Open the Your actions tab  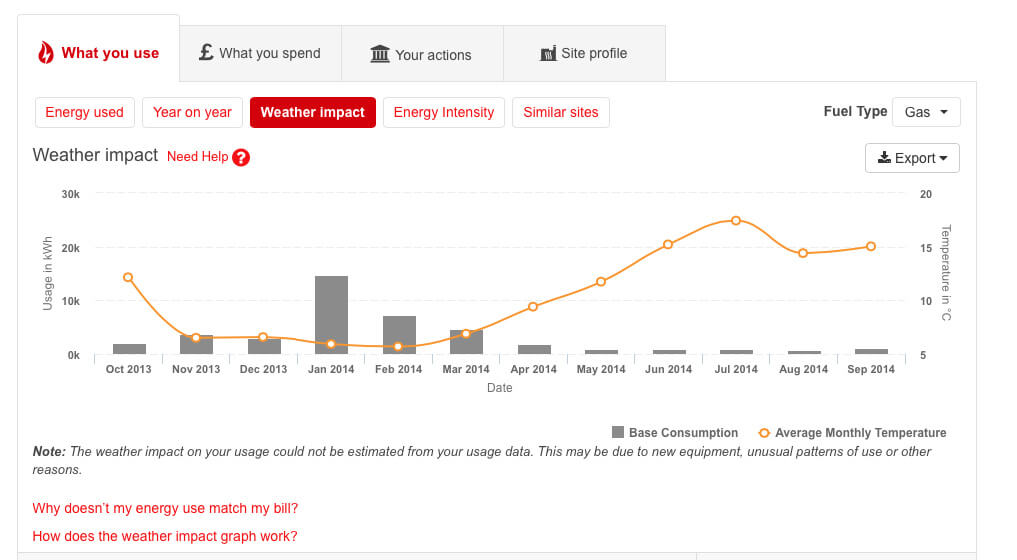point(421,54)
